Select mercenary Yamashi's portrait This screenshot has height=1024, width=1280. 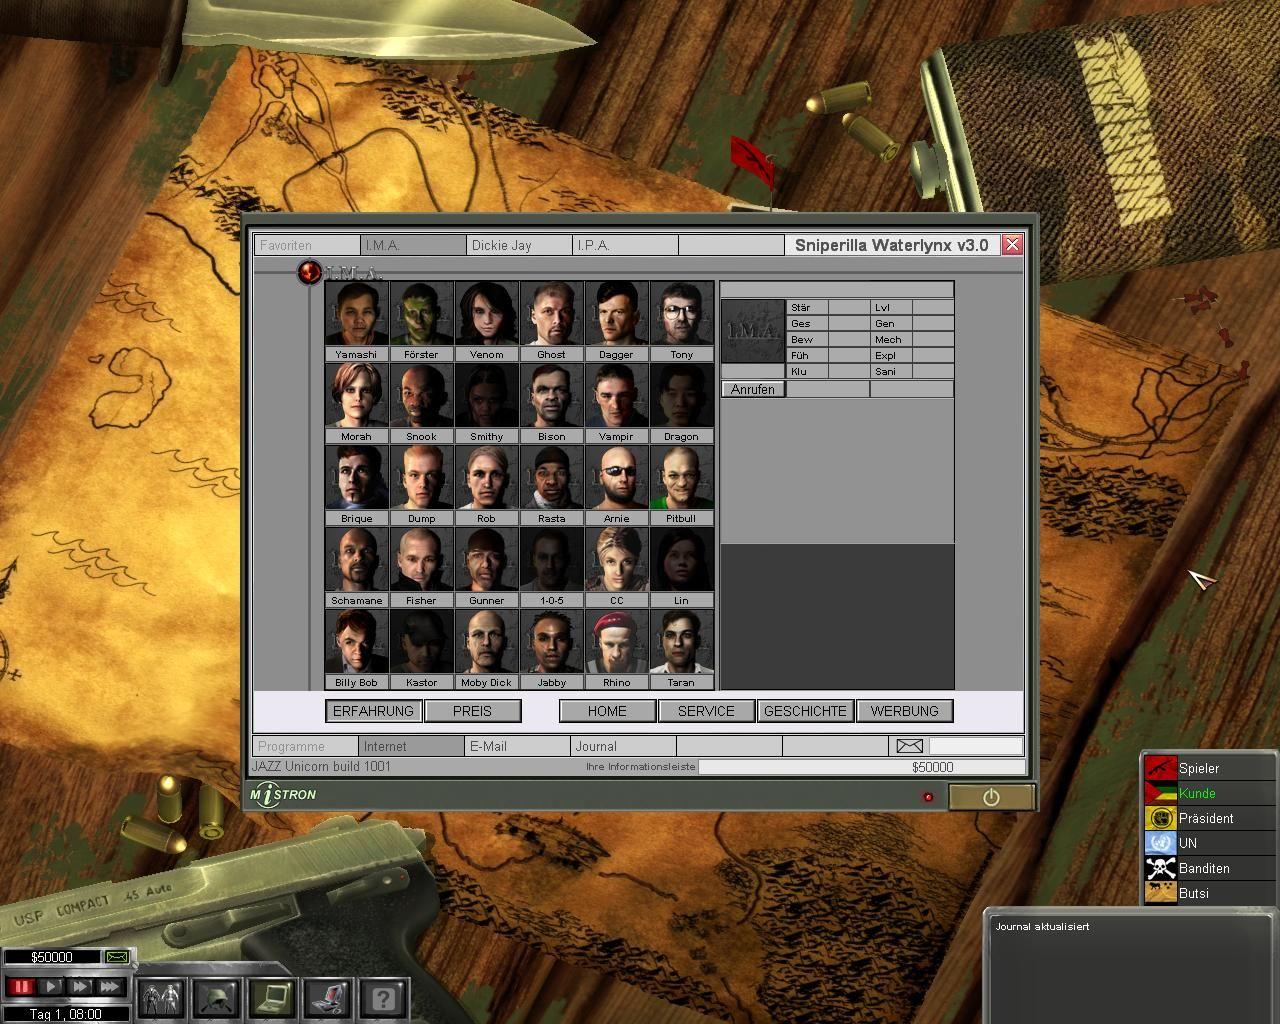click(x=357, y=315)
